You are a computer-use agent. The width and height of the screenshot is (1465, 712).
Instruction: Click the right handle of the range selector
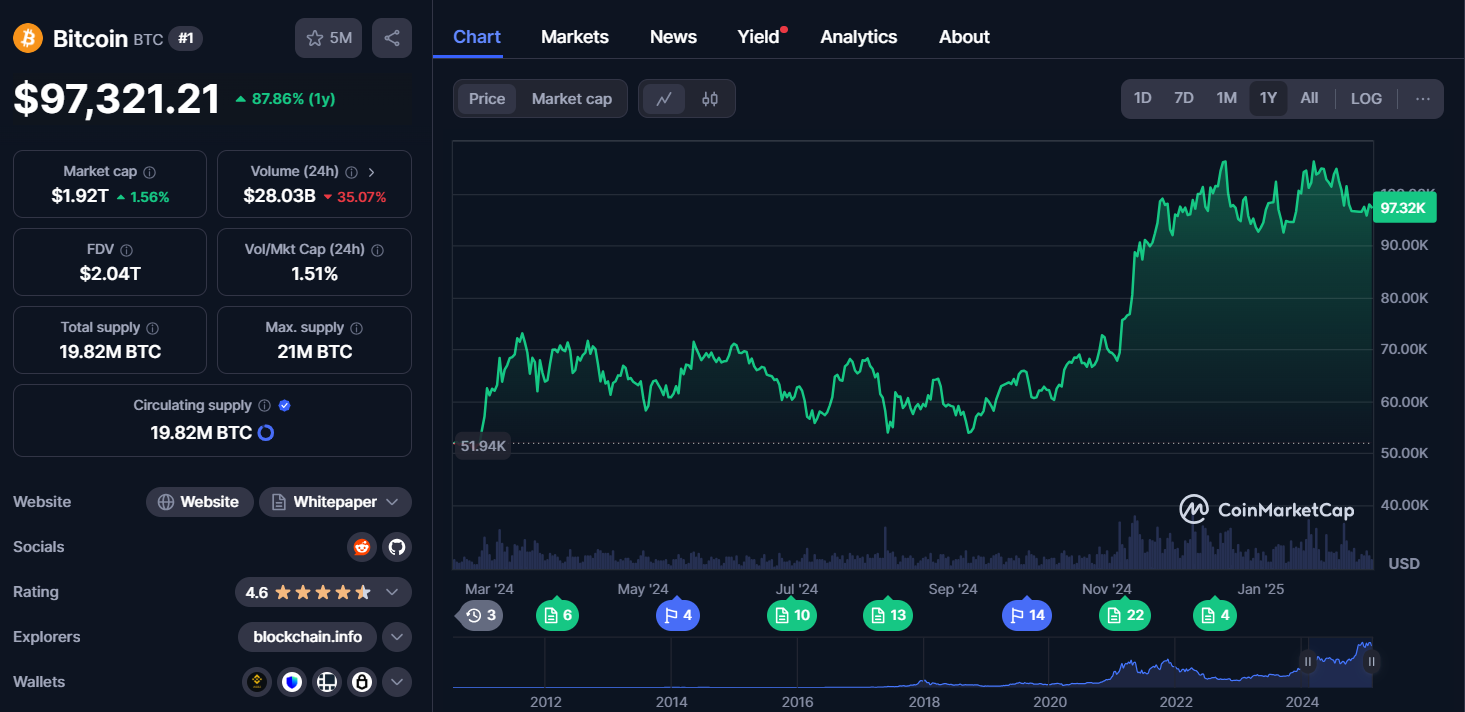pos(1372,661)
